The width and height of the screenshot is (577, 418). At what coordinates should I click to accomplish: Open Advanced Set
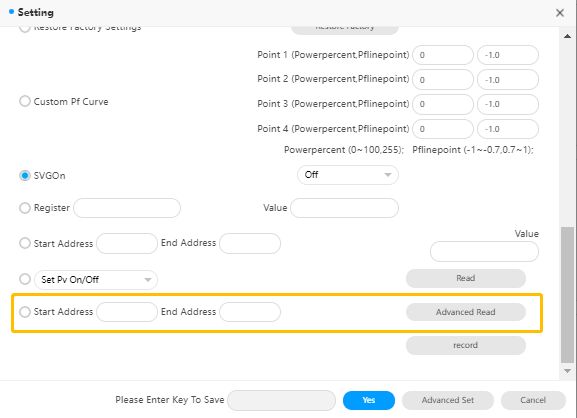point(448,400)
